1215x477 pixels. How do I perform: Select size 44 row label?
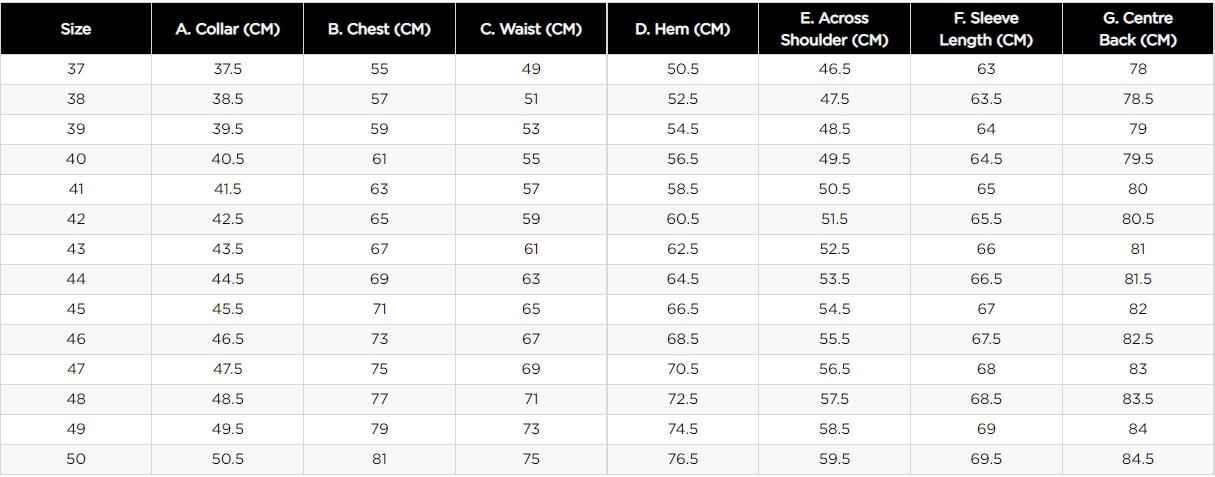pyautogui.click(x=76, y=279)
